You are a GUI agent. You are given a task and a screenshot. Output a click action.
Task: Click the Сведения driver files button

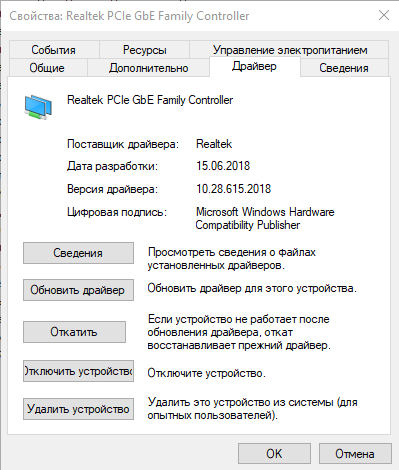[78, 253]
